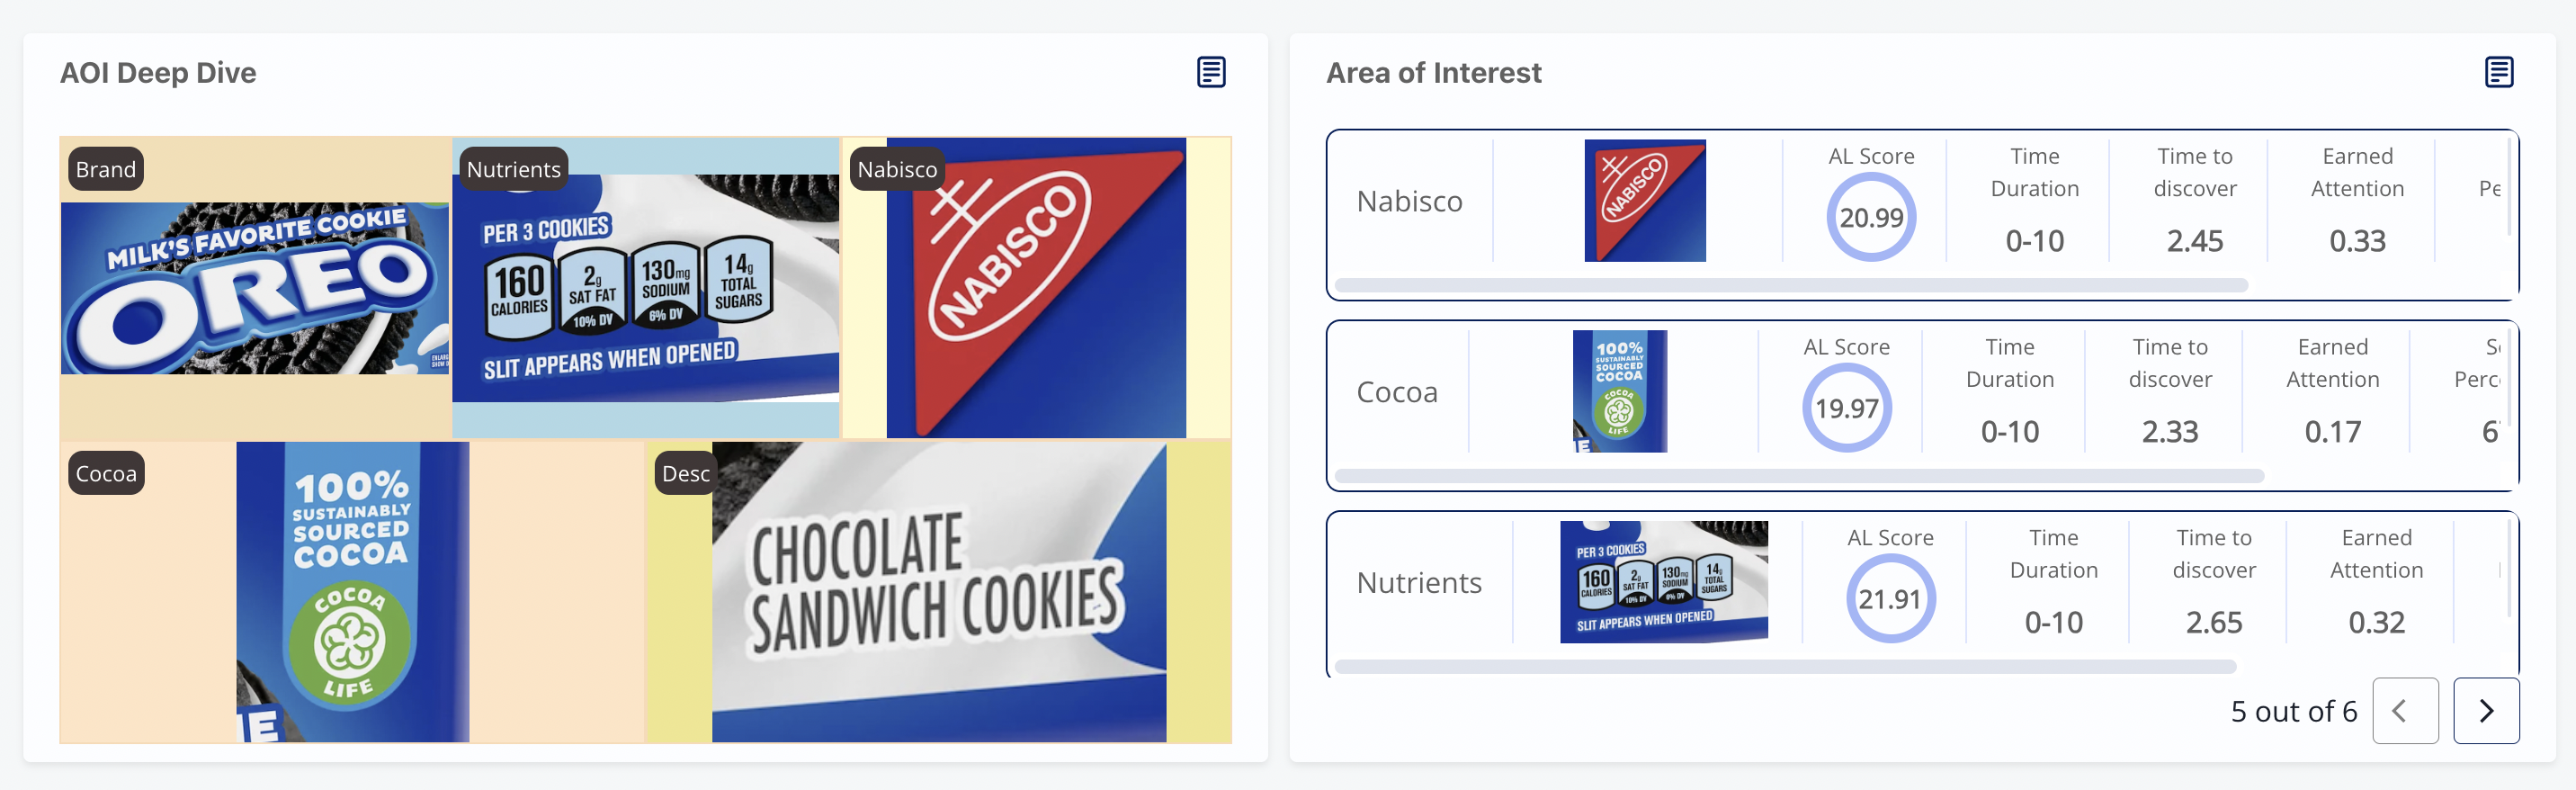
Task: Go to previous page of AOI list
Action: click(x=2405, y=711)
